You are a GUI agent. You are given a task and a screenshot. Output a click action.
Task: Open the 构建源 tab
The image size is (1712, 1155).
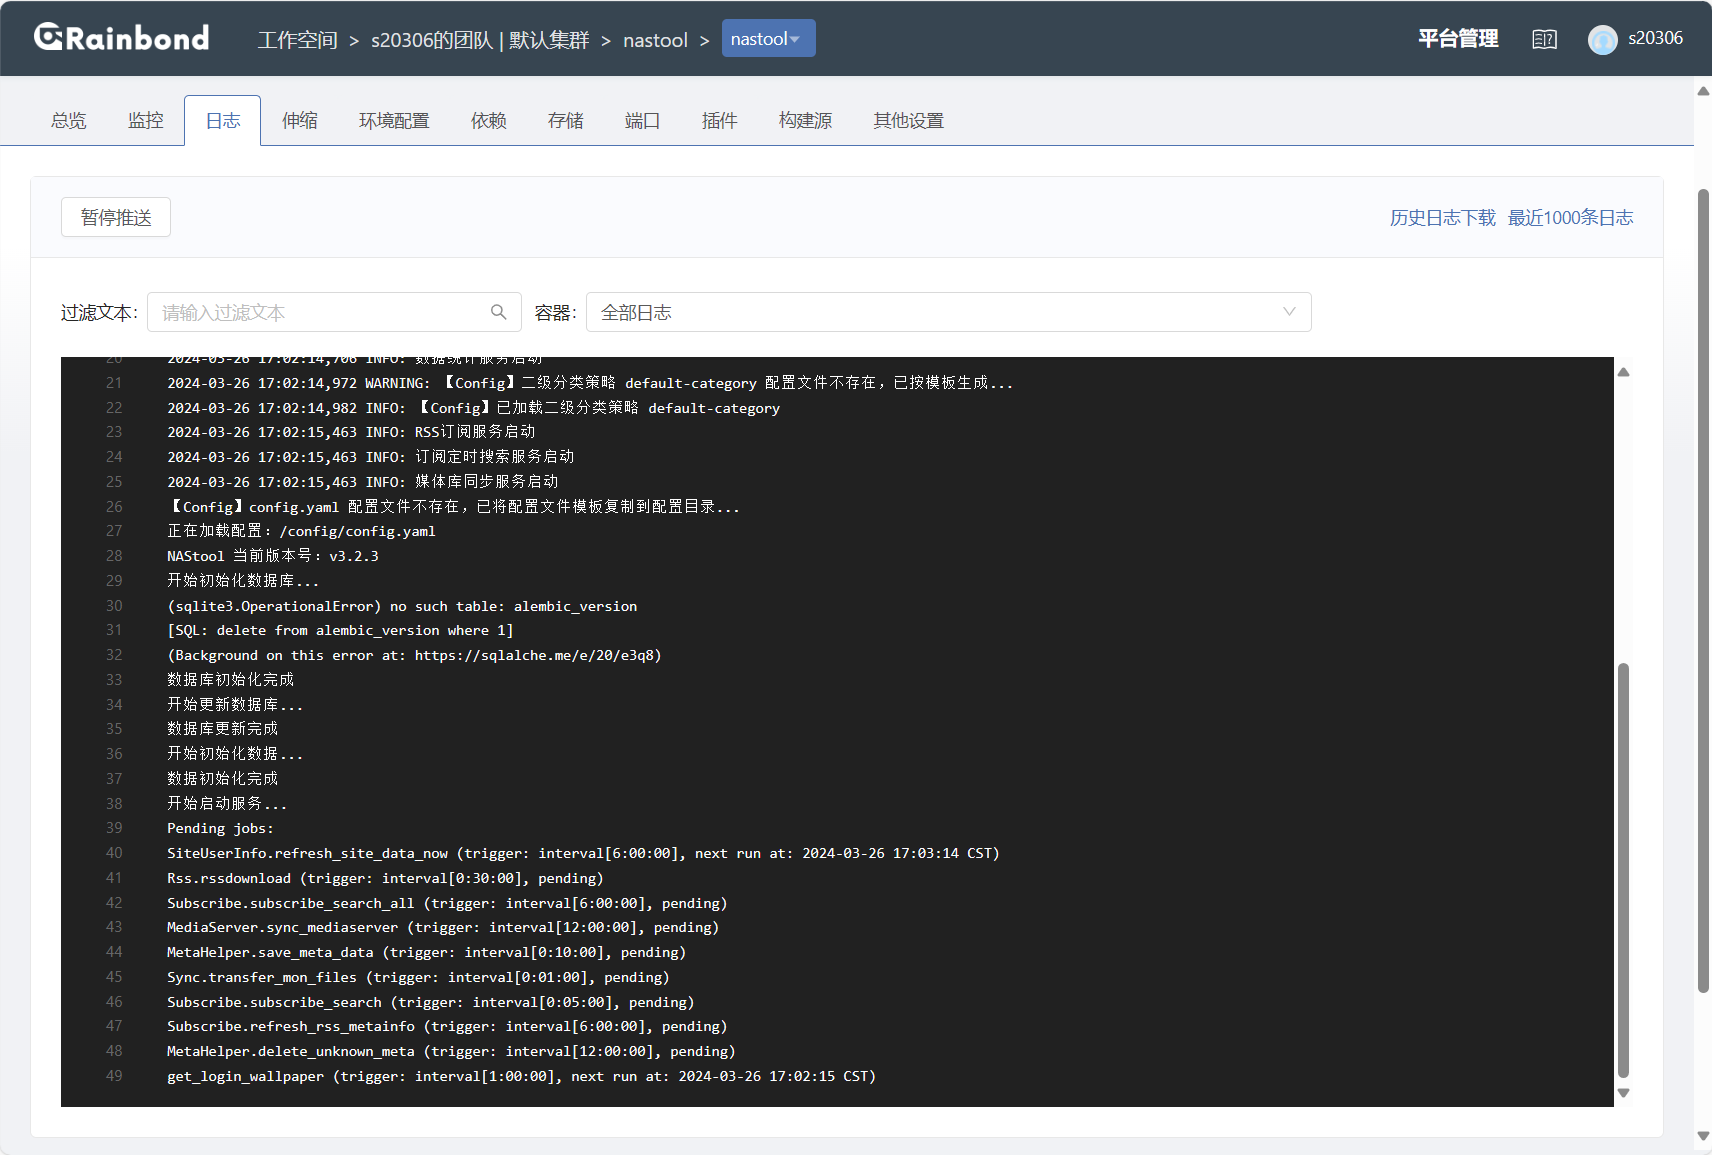coord(805,121)
